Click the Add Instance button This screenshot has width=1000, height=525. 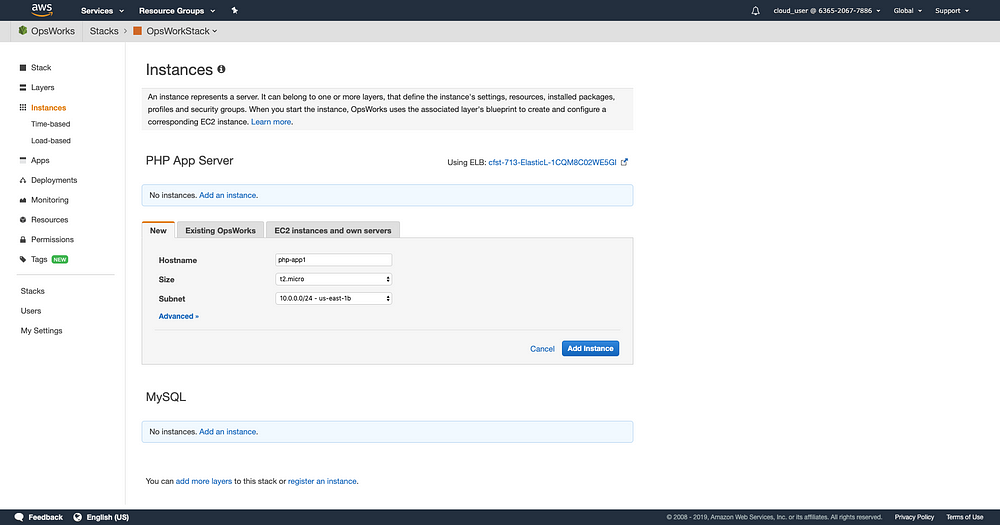click(x=590, y=348)
